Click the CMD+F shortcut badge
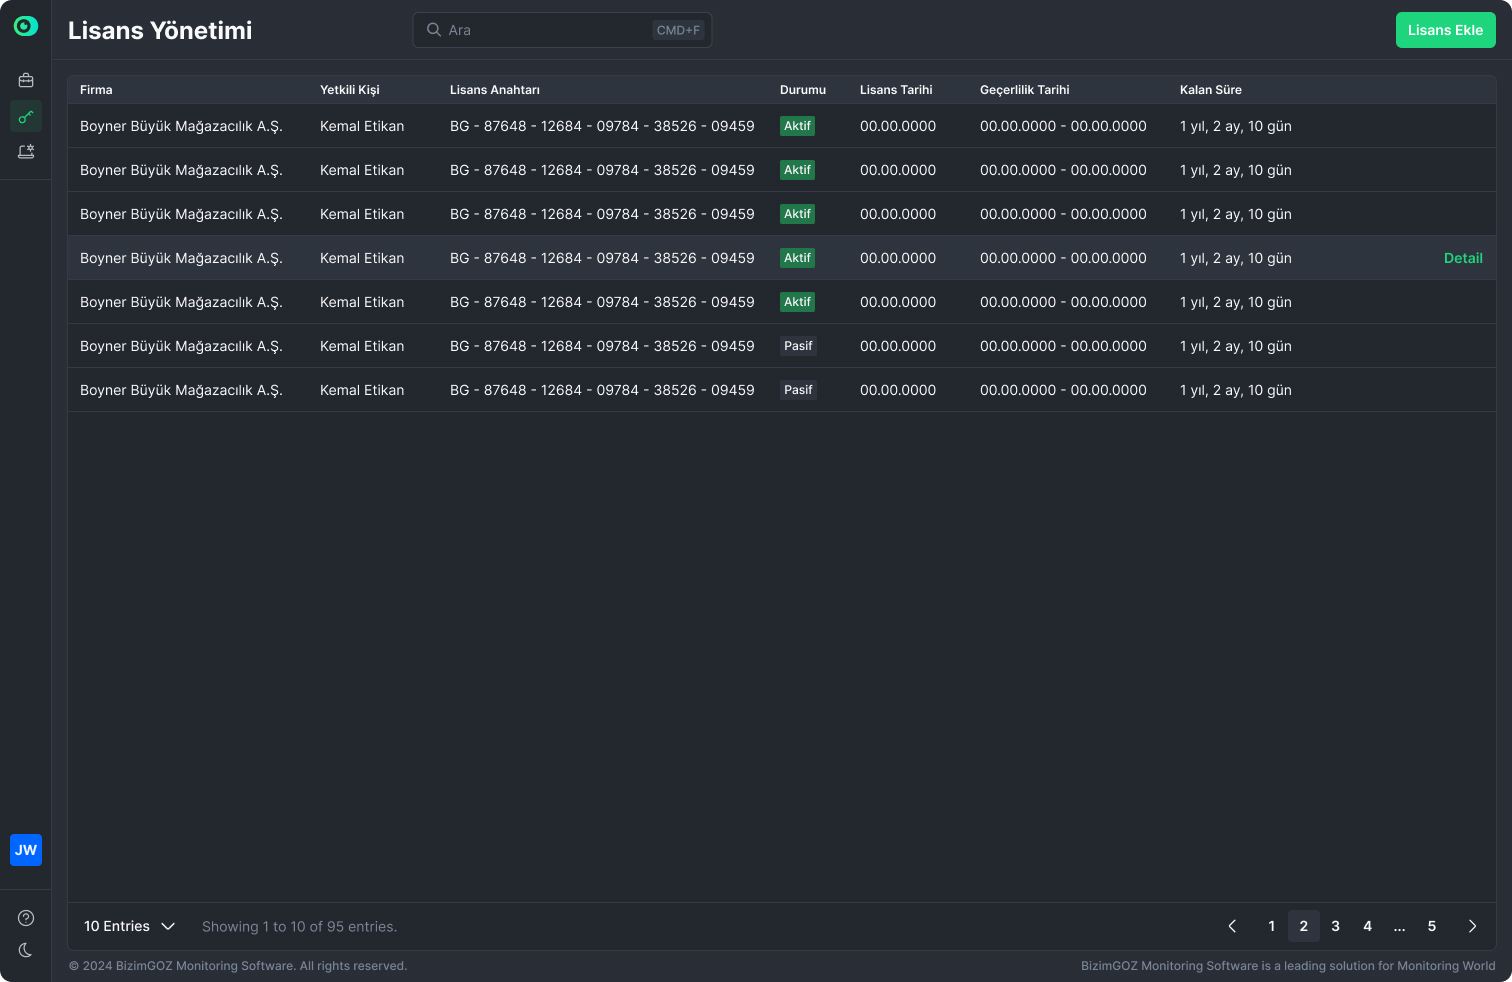Image resolution: width=1512 pixels, height=982 pixels. (678, 30)
